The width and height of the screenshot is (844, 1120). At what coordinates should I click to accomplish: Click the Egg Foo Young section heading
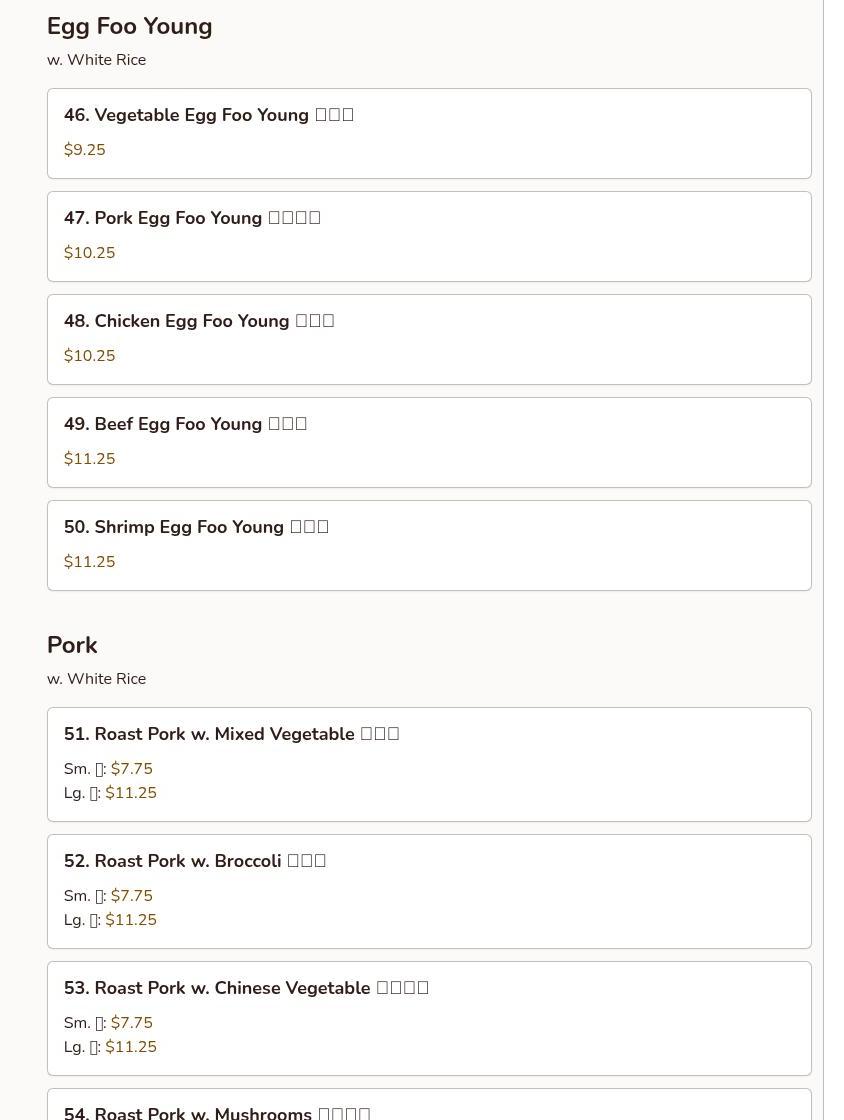tap(129, 26)
